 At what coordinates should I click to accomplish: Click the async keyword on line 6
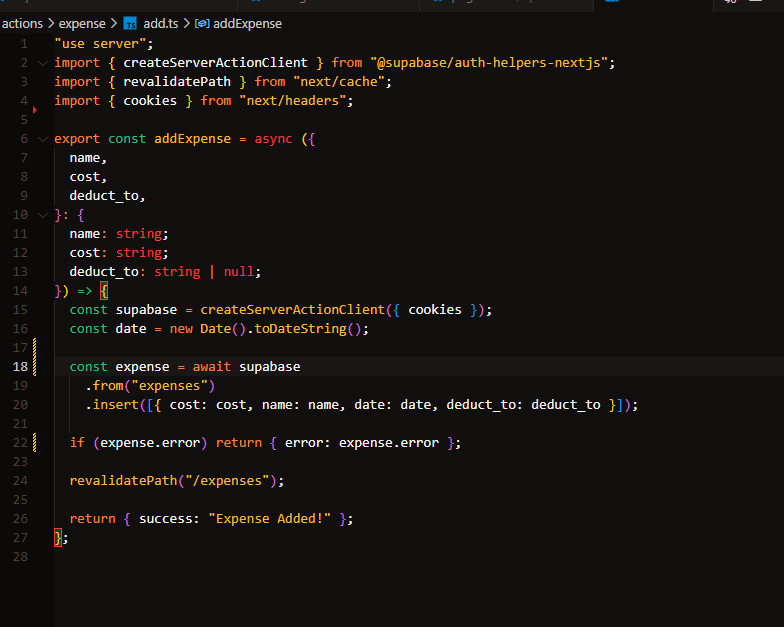pos(273,138)
